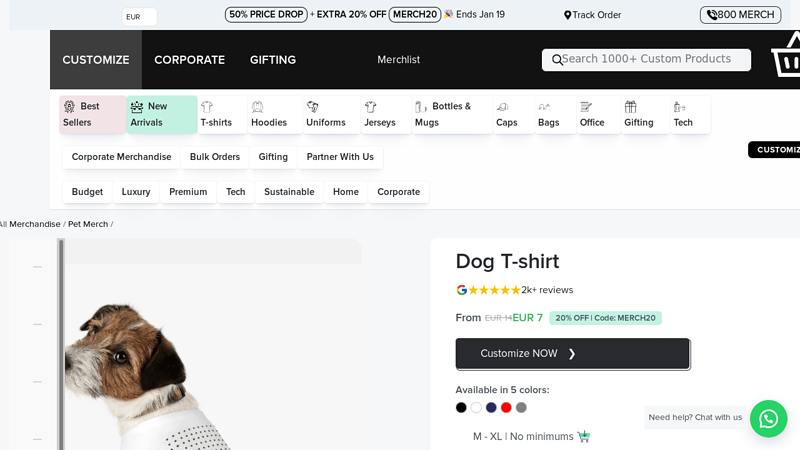Click the Customize NOW button

click(x=573, y=354)
